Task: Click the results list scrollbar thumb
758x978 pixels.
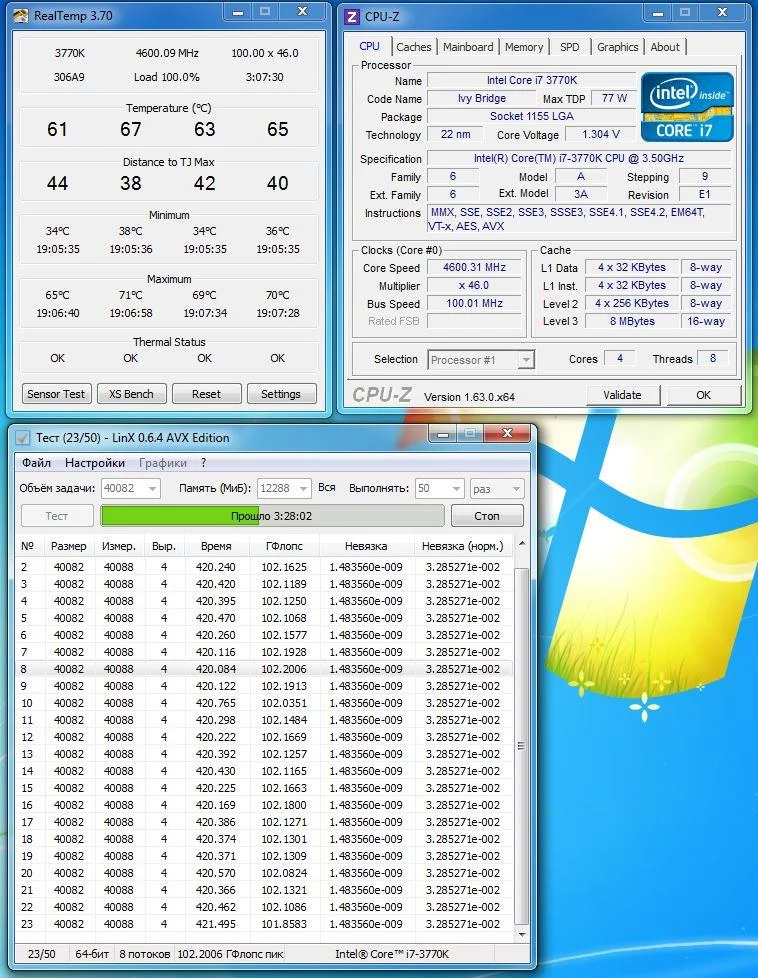Action: [522, 746]
